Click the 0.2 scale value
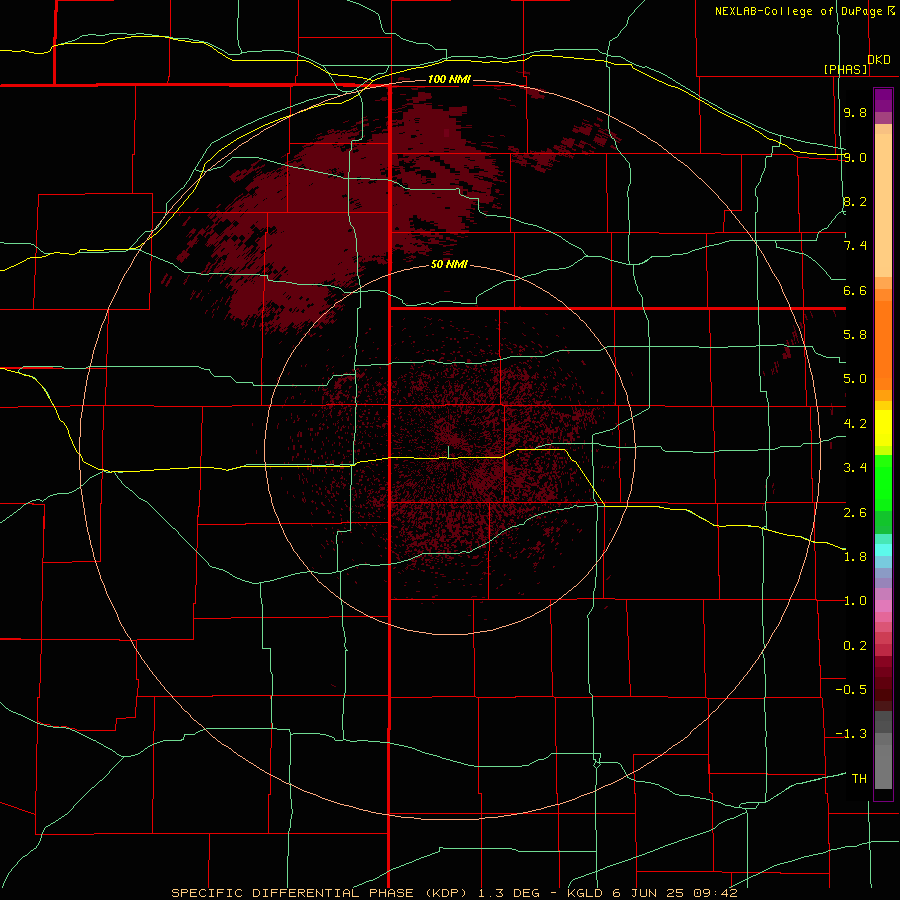 (x=855, y=646)
